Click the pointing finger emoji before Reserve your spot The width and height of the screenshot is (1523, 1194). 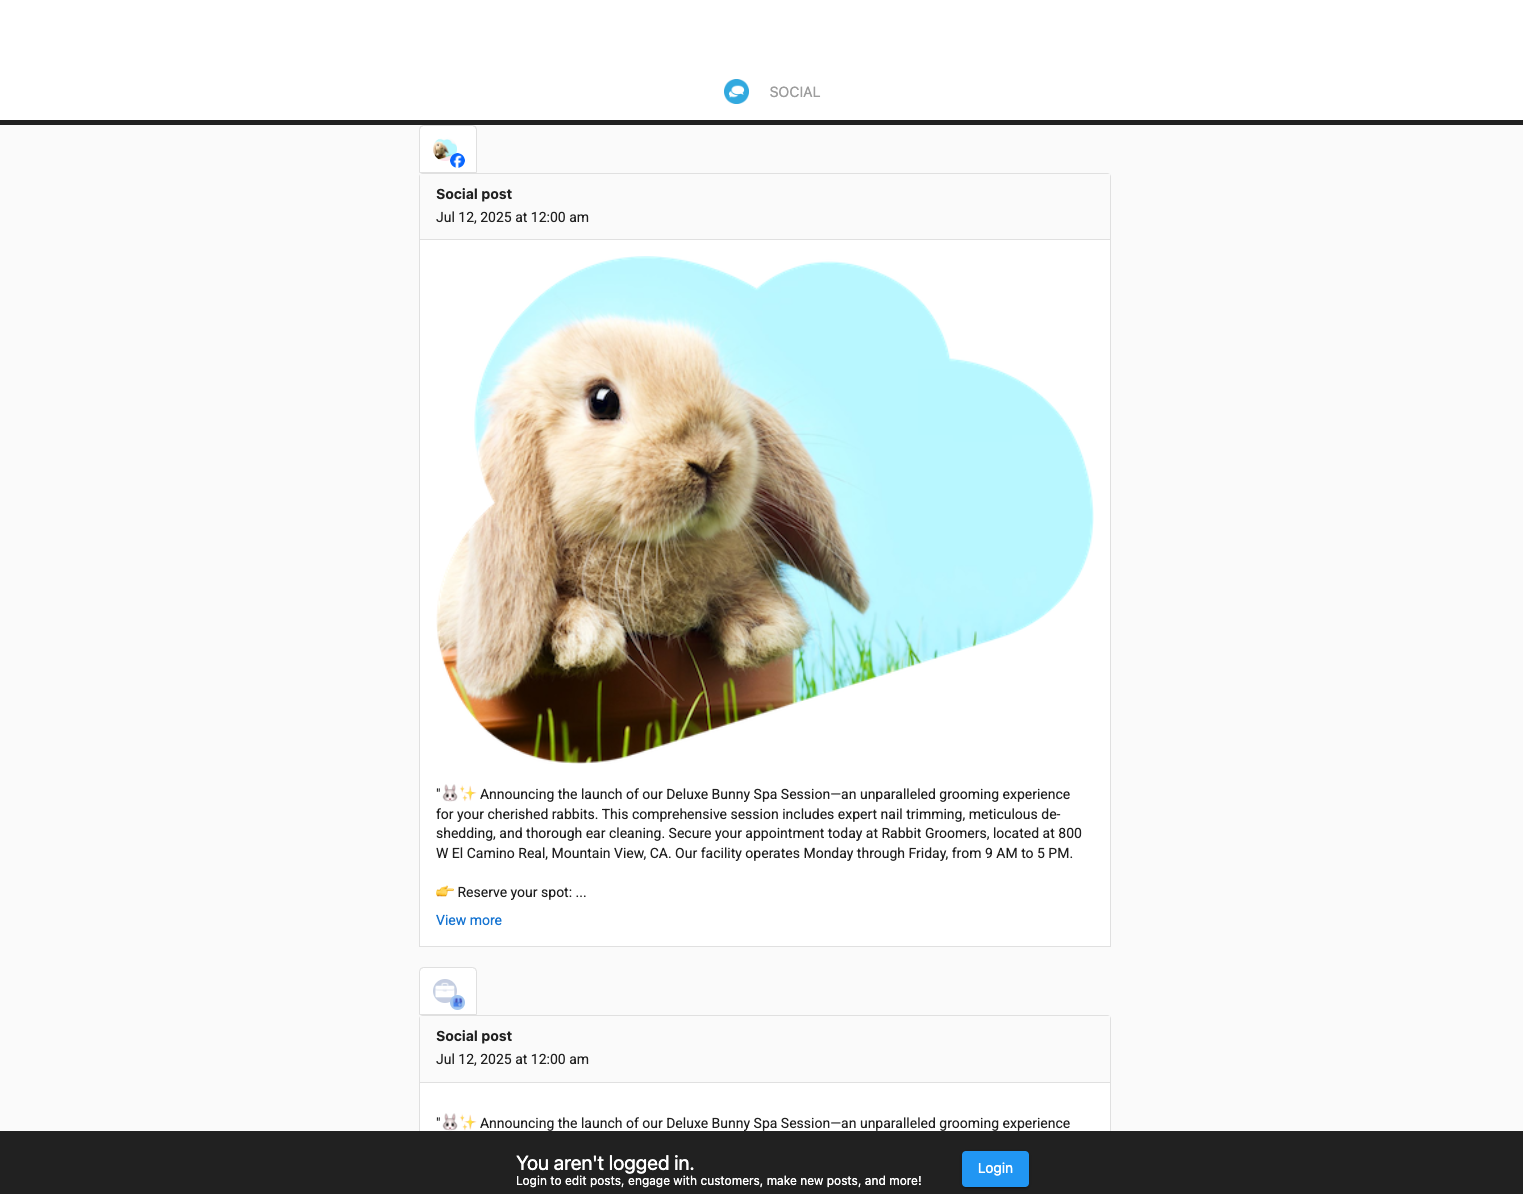tap(444, 891)
